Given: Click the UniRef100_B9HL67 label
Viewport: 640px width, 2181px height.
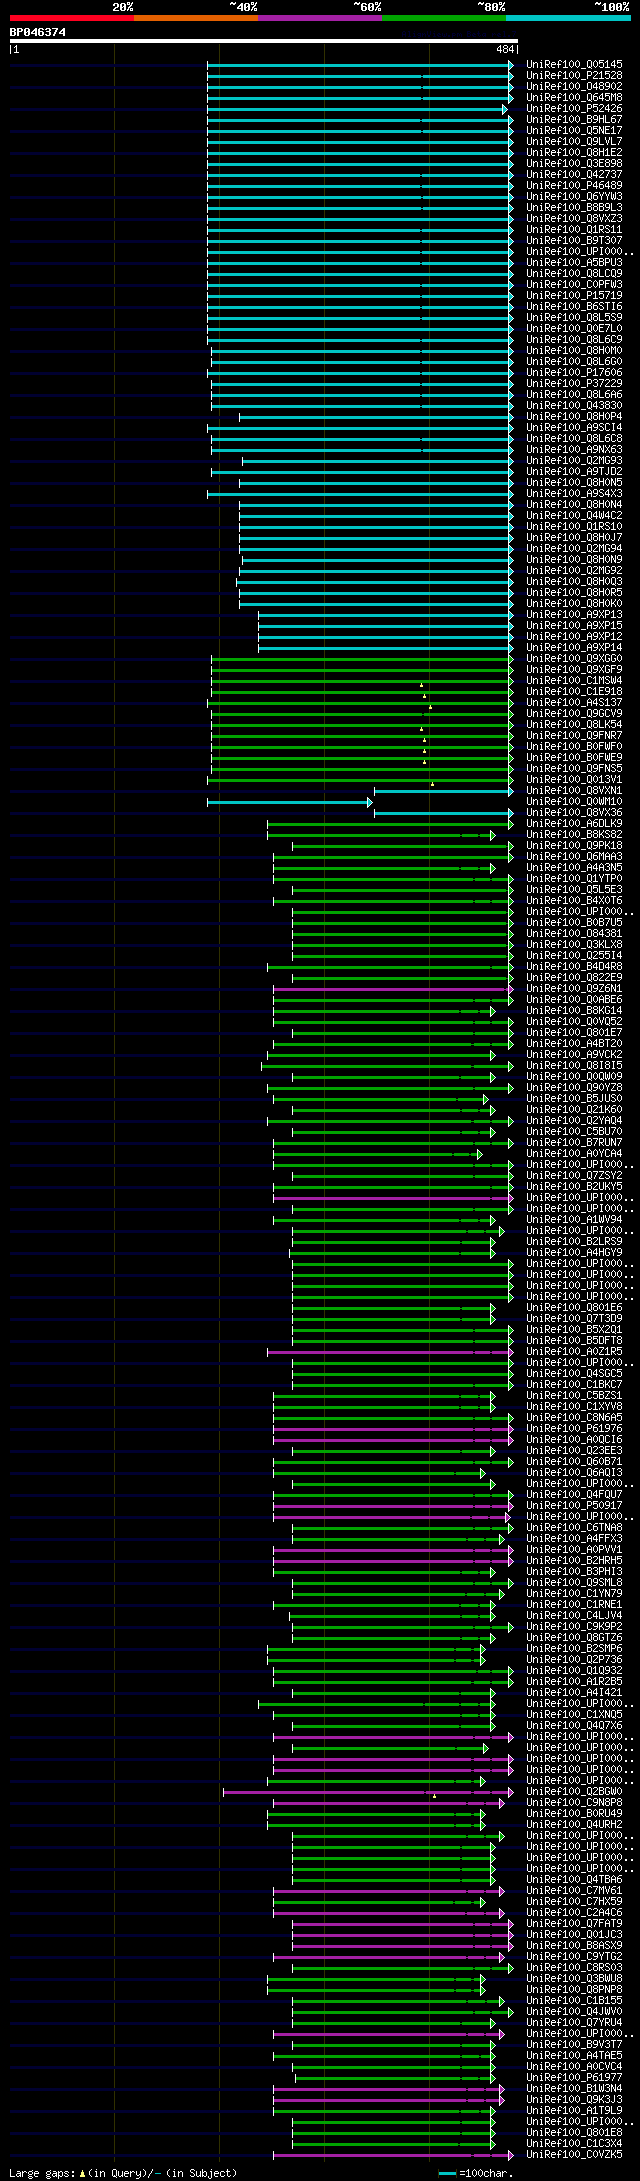Looking at the screenshot, I should [x=574, y=120].
